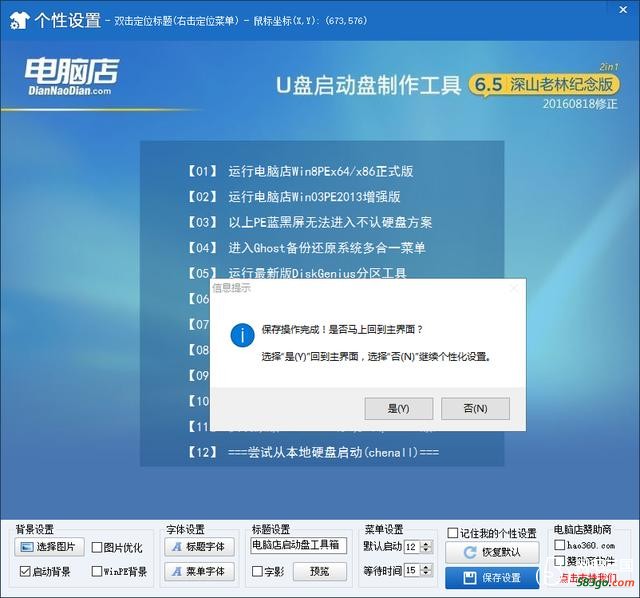Image resolution: width=640 pixels, height=598 pixels.
Task: Click the 菜单设置 group label
Action: [x=384, y=529]
